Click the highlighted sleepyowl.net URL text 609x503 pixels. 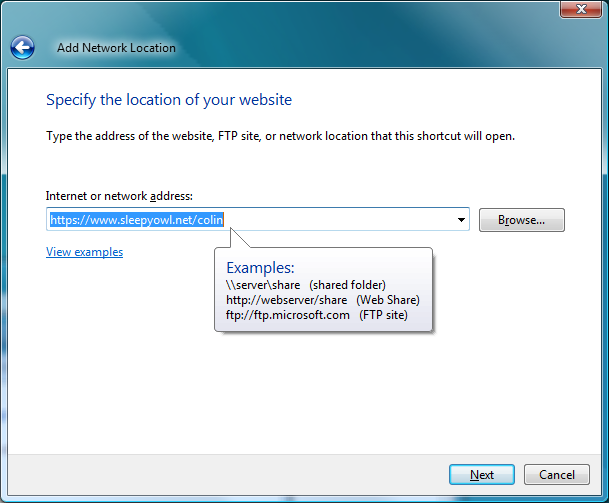point(137,220)
